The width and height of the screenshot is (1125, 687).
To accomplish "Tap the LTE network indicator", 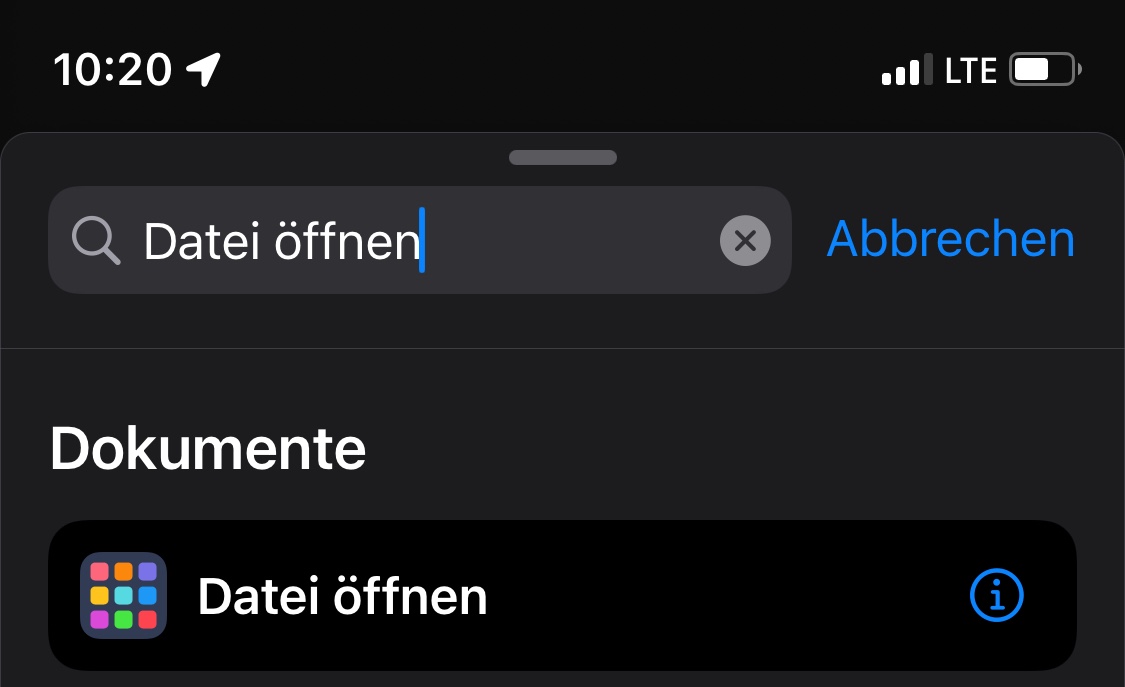I will 971,70.
